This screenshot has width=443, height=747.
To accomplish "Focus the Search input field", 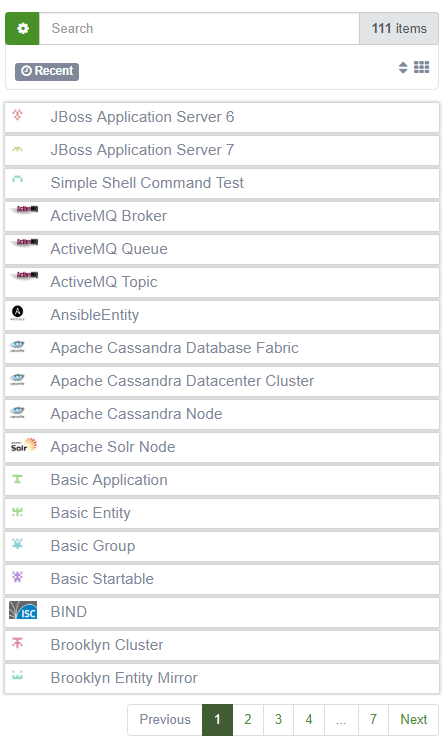I will (x=199, y=29).
